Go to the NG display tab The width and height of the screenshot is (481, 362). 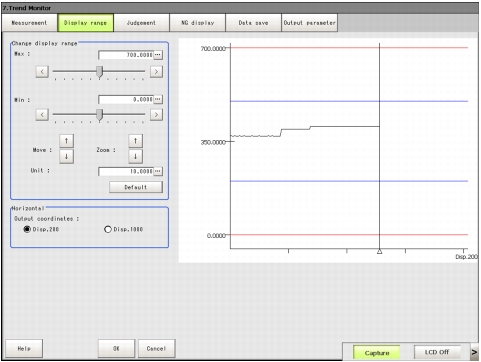(197, 23)
